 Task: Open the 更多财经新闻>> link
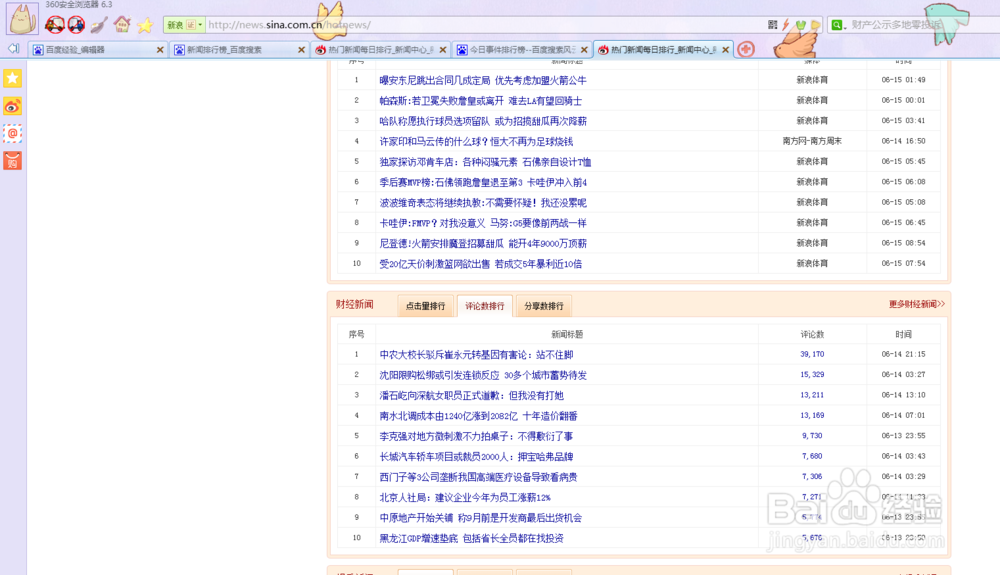tap(917, 304)
